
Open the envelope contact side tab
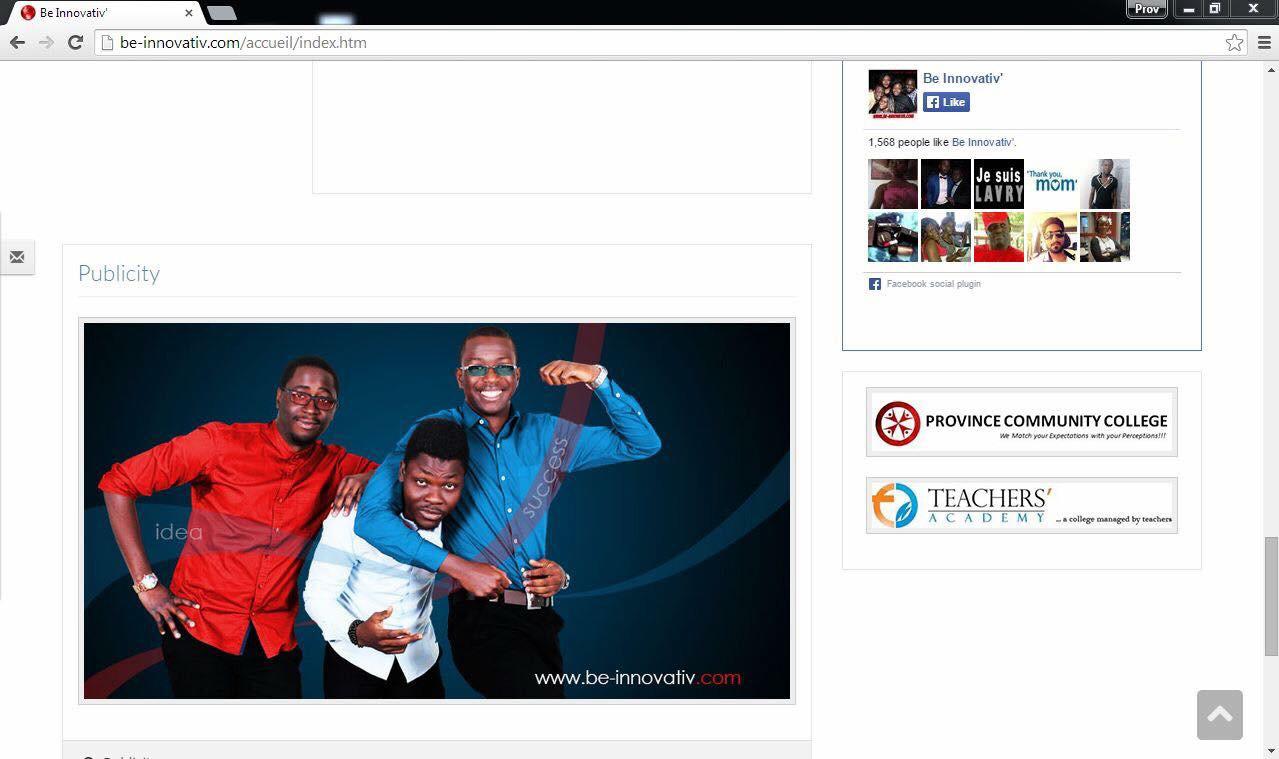tap(17, 257)
